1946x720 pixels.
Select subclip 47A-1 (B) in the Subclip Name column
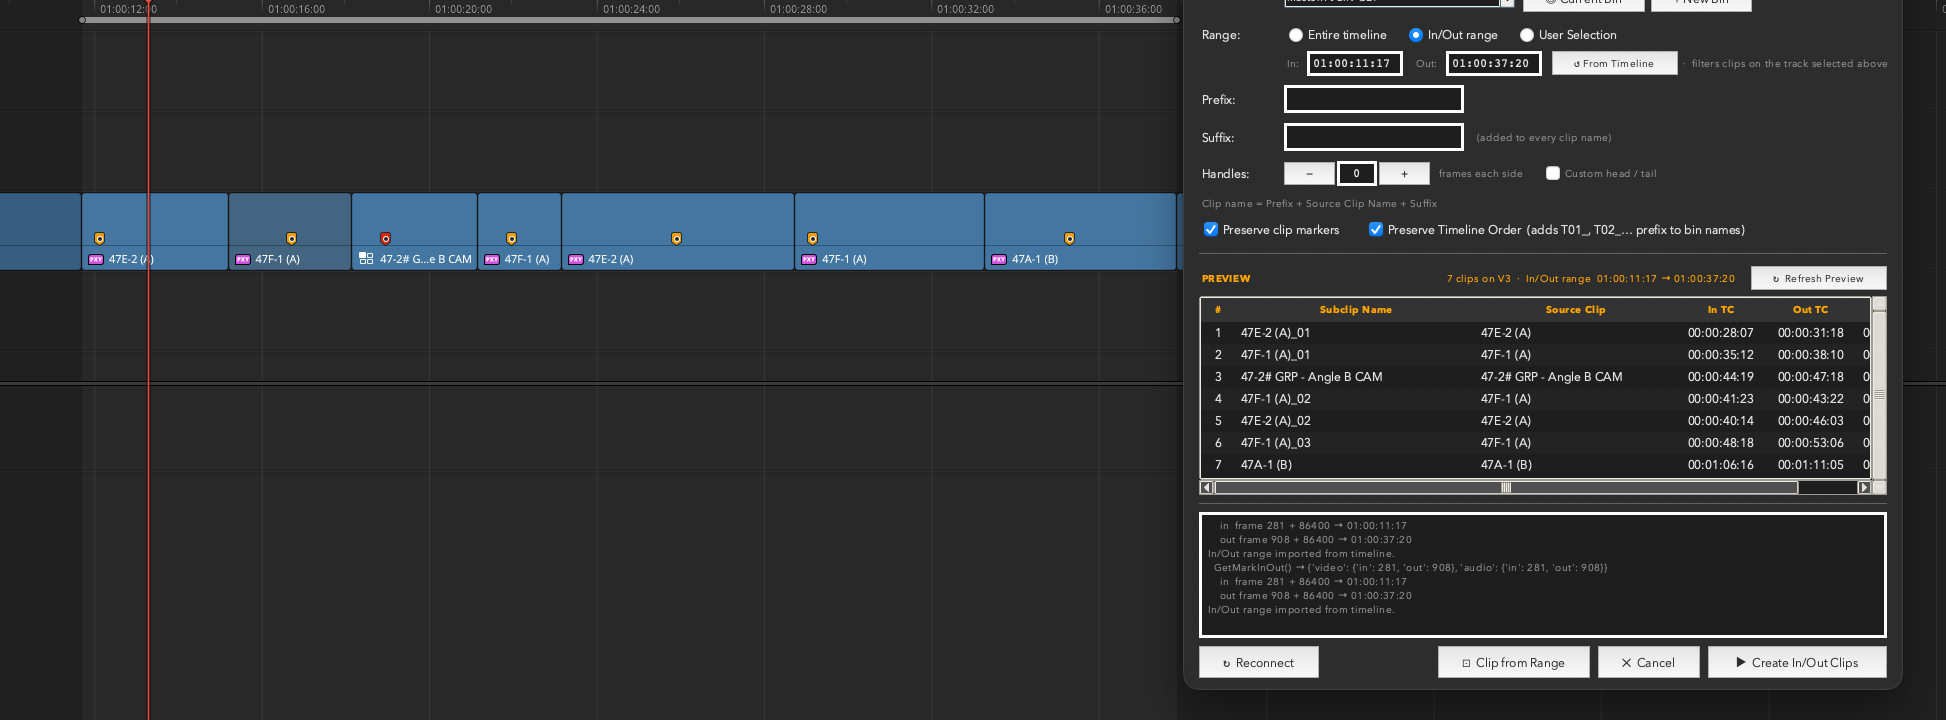tap(1266, 465)
